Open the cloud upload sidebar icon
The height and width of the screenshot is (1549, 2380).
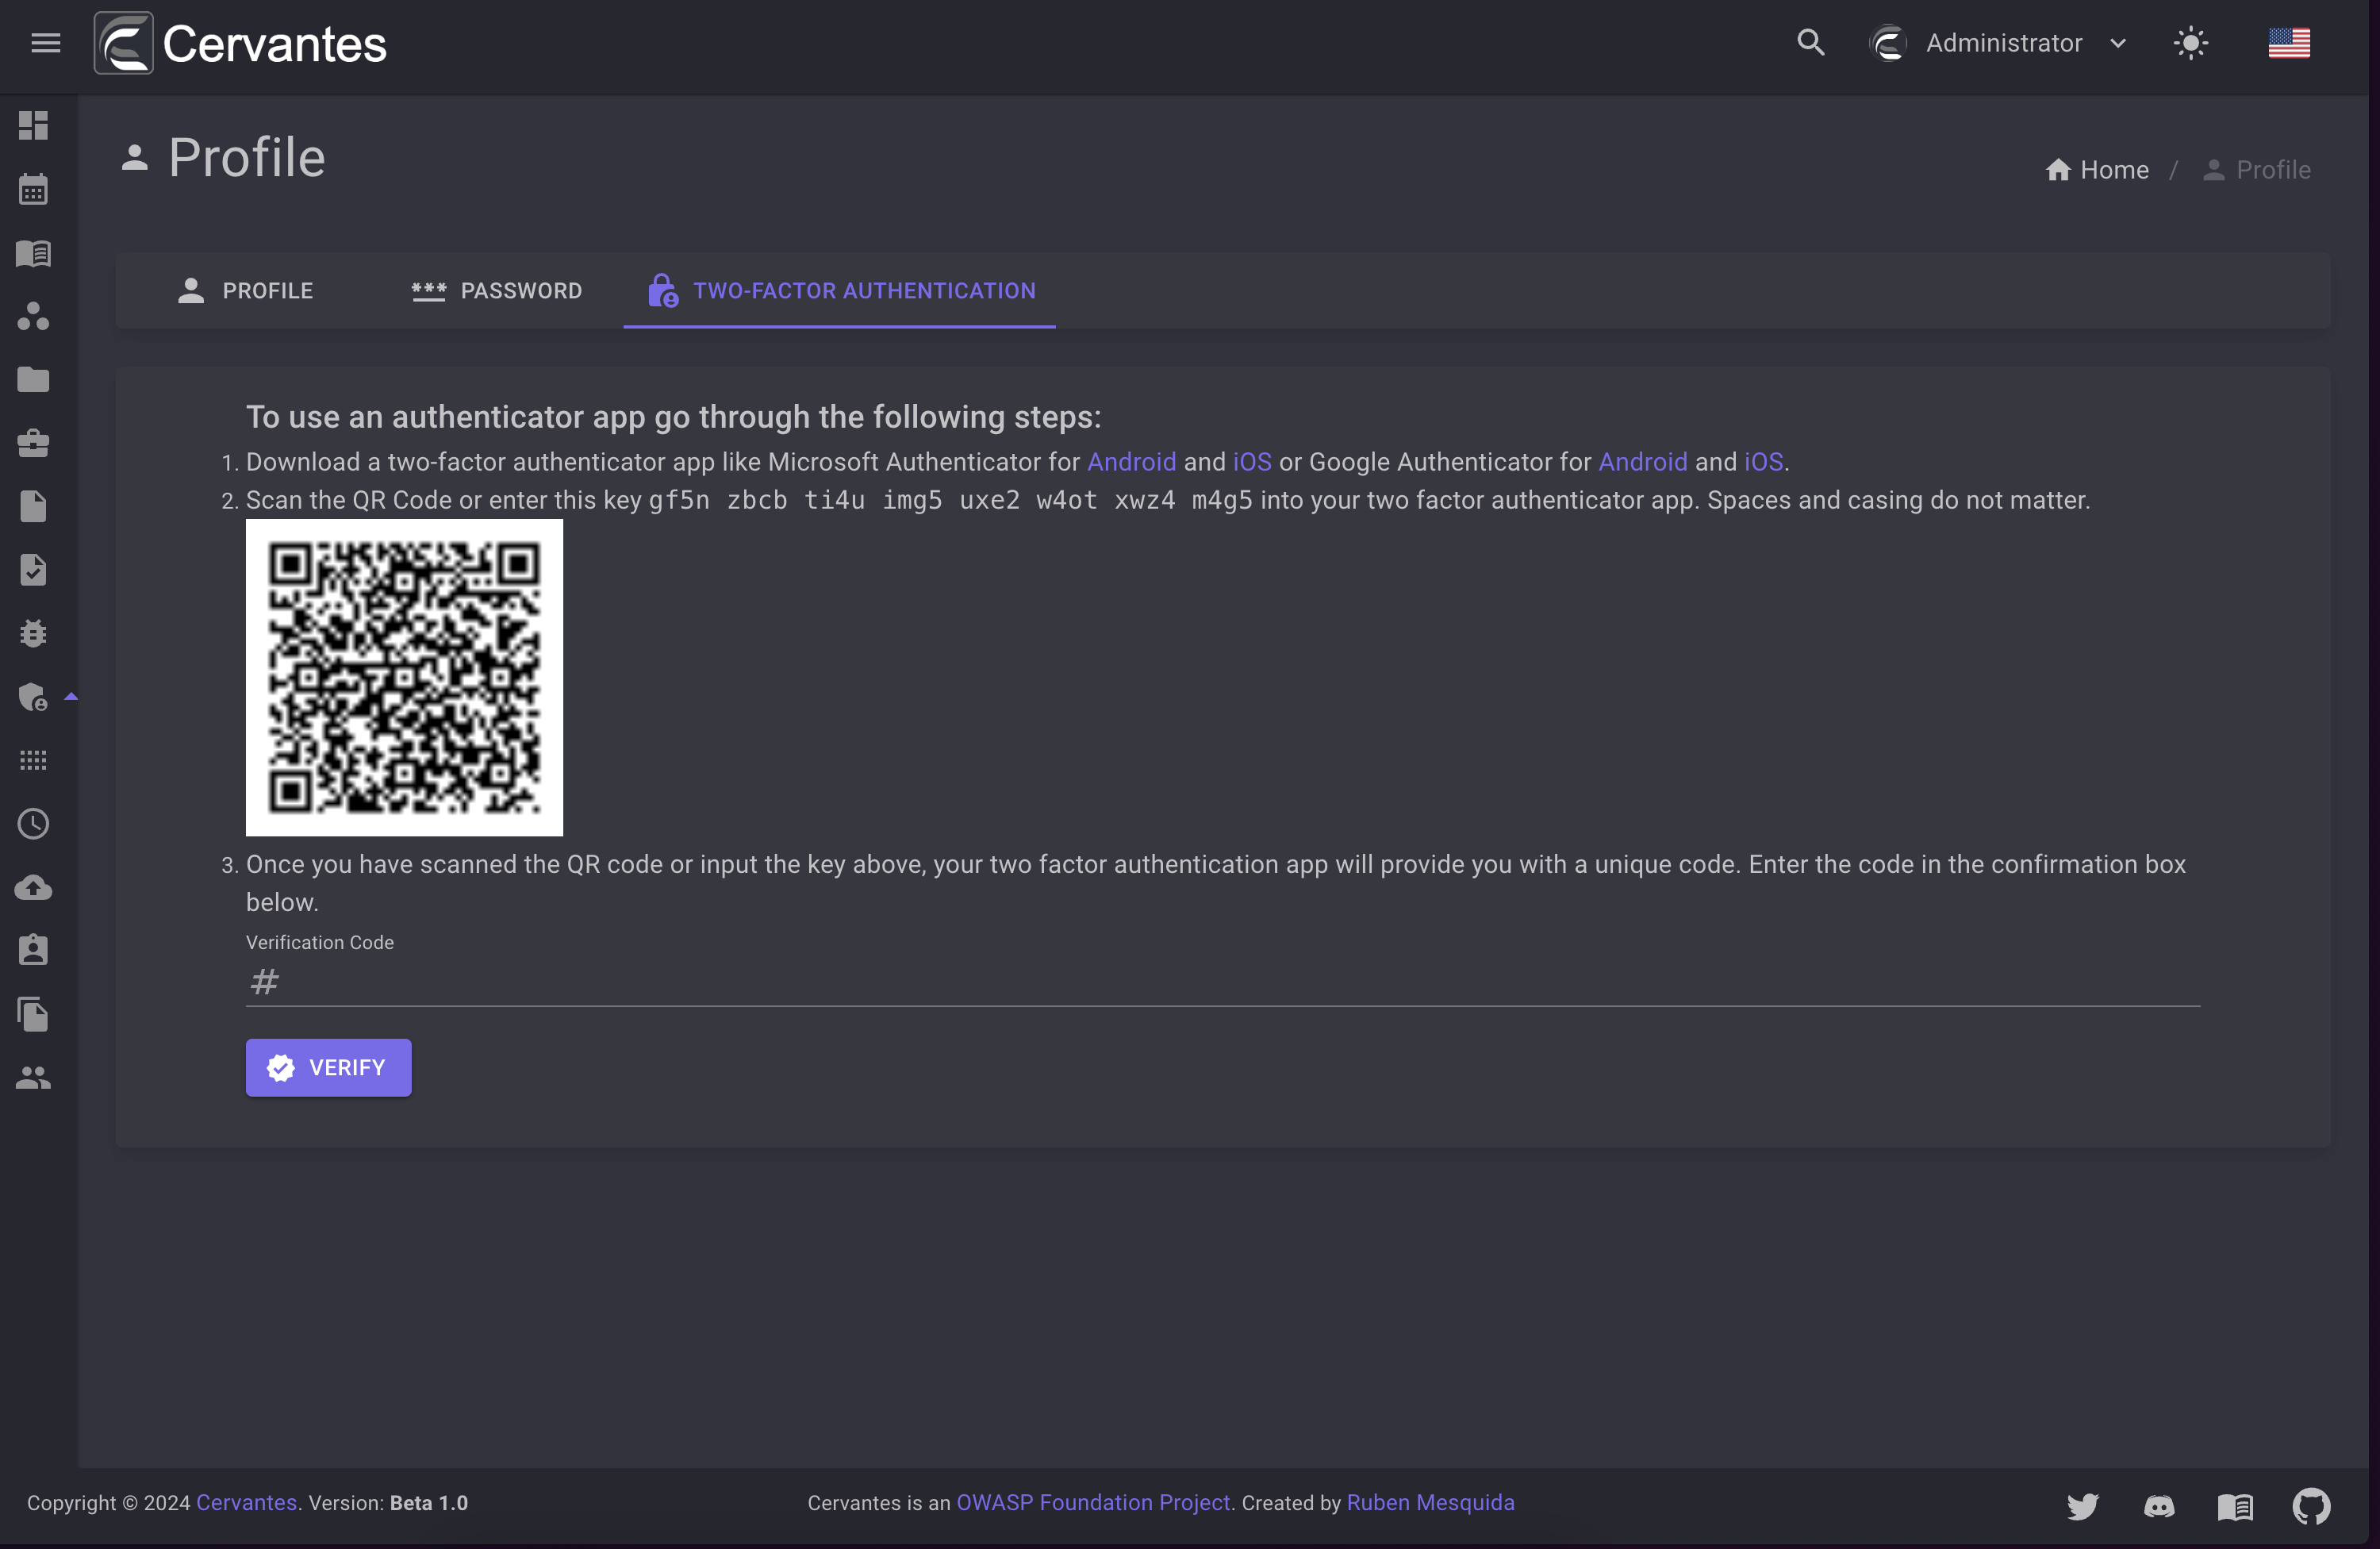tap(33, 887)
